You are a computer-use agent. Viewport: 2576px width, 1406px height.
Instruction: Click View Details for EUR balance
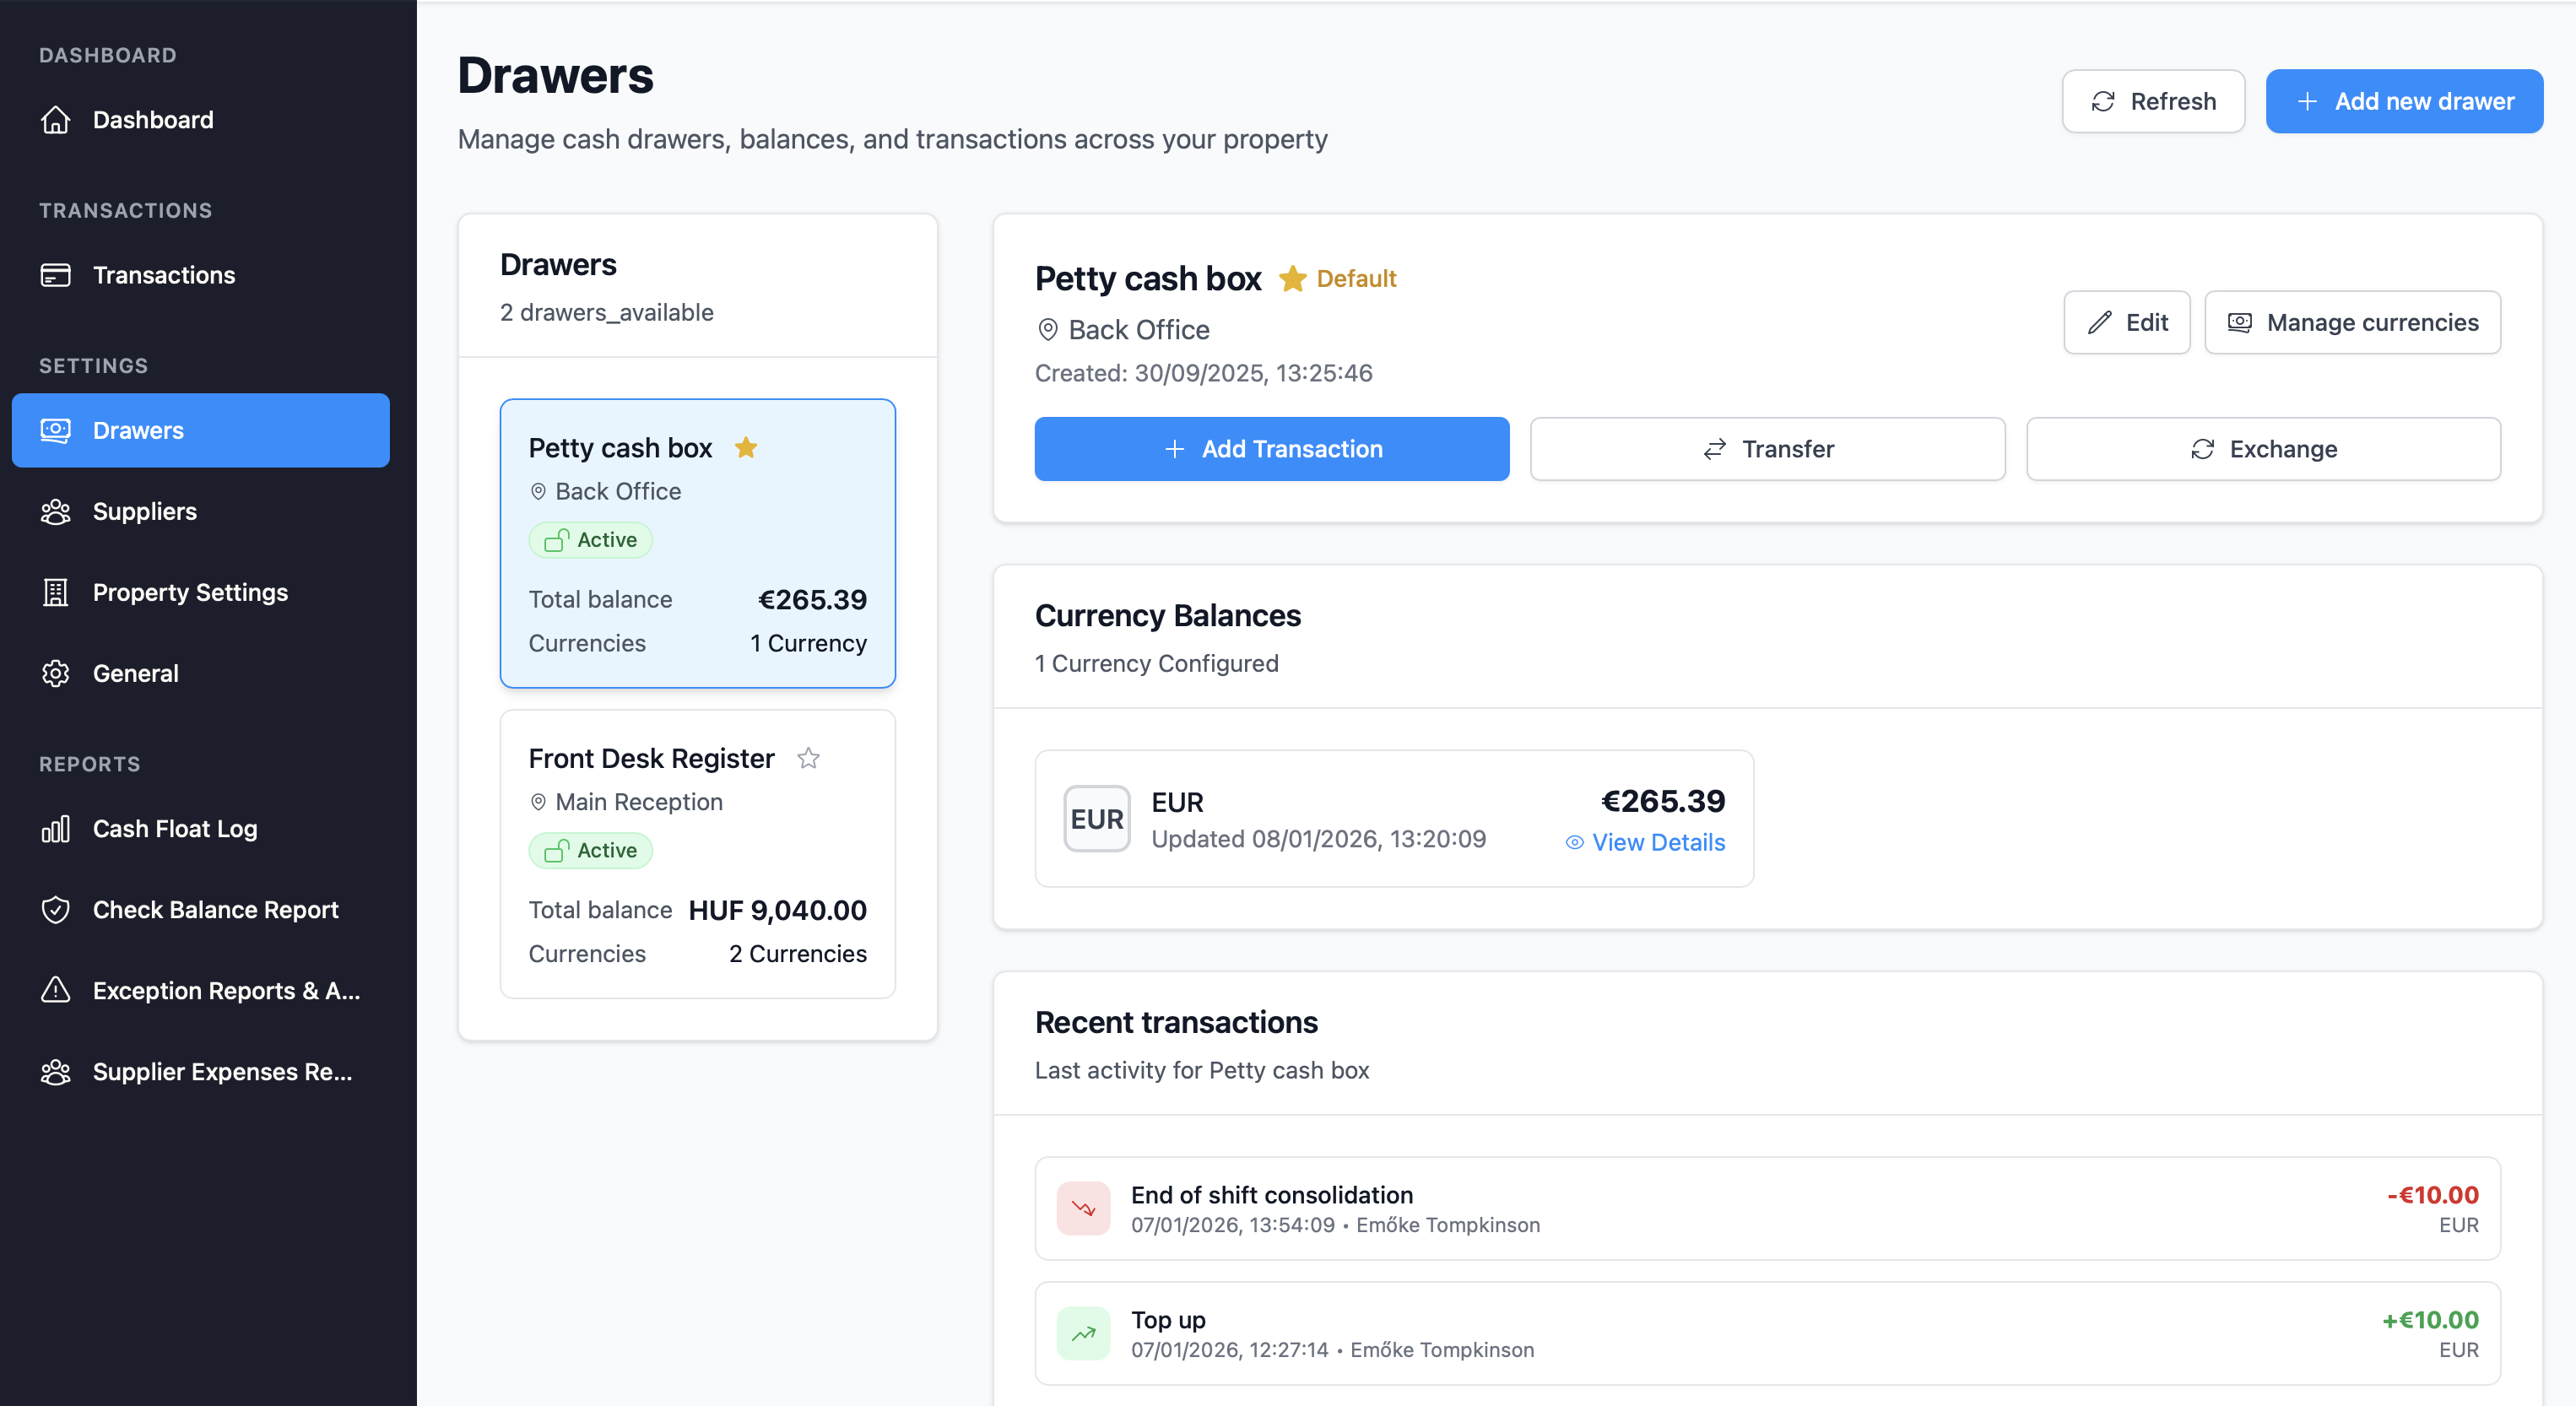coord(1657,843)
